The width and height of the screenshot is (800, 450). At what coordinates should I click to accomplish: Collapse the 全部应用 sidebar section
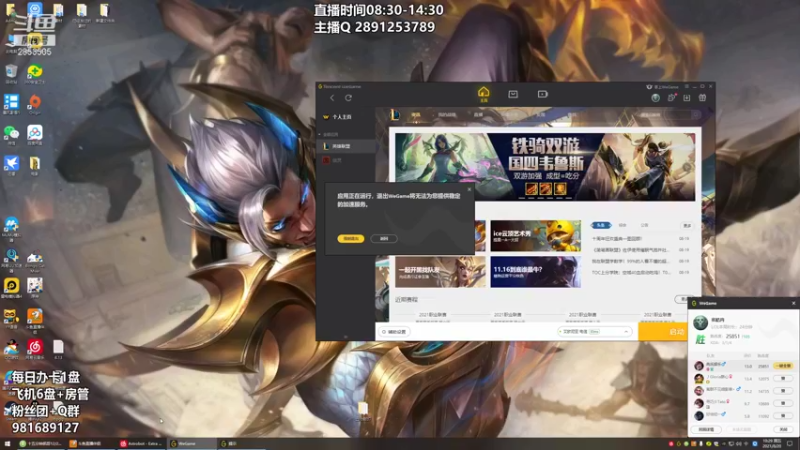tap(329, 134)
